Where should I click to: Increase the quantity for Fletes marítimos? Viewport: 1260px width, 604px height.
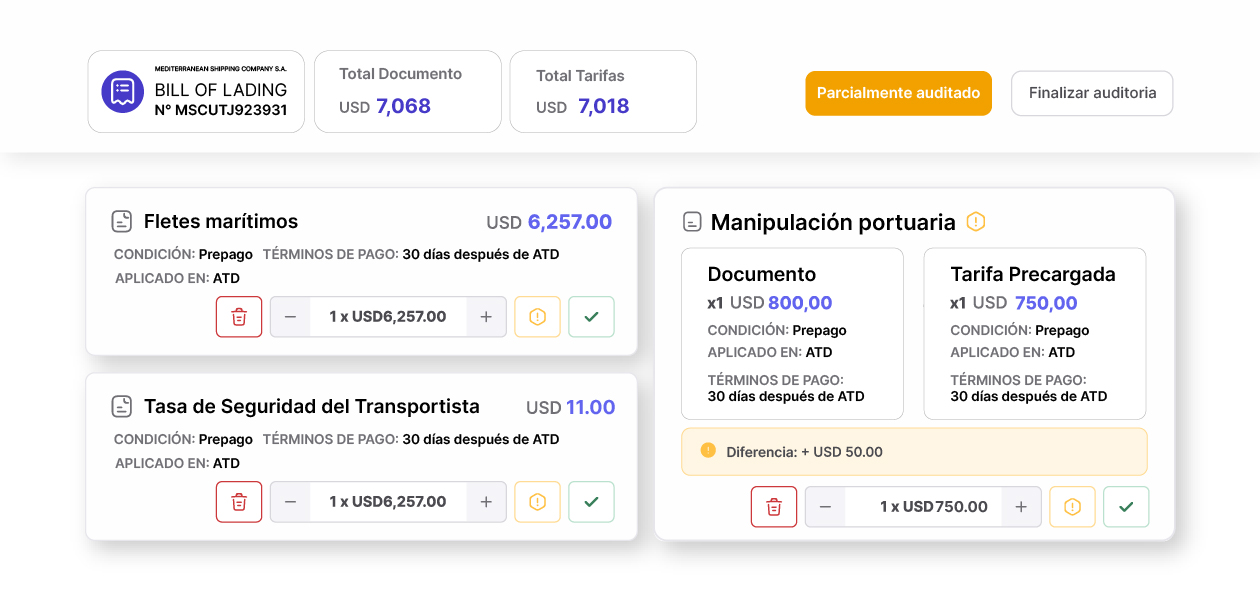tap(486, 317)
